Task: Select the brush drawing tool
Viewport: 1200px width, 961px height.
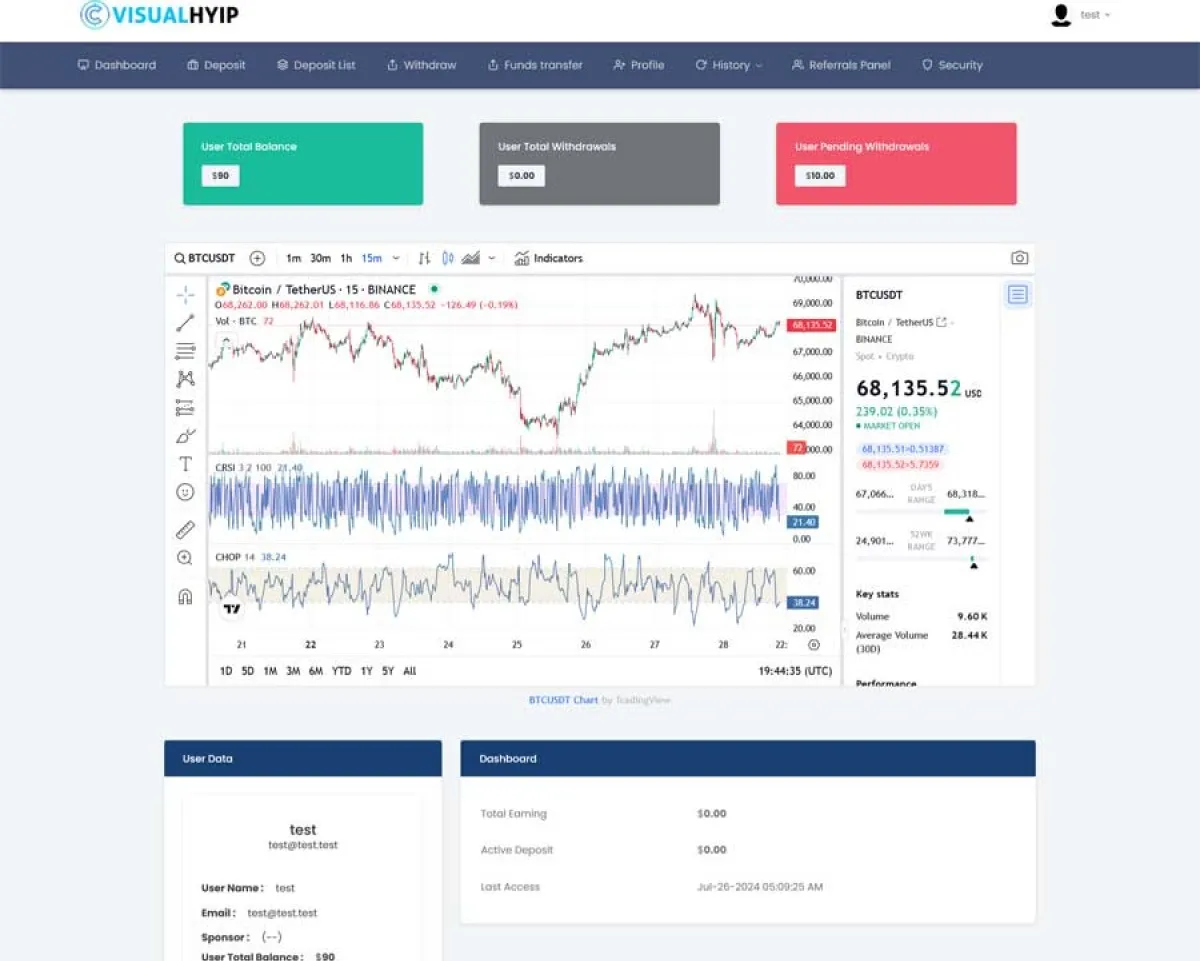Action: pyautogui.click(x=185, y=436)
